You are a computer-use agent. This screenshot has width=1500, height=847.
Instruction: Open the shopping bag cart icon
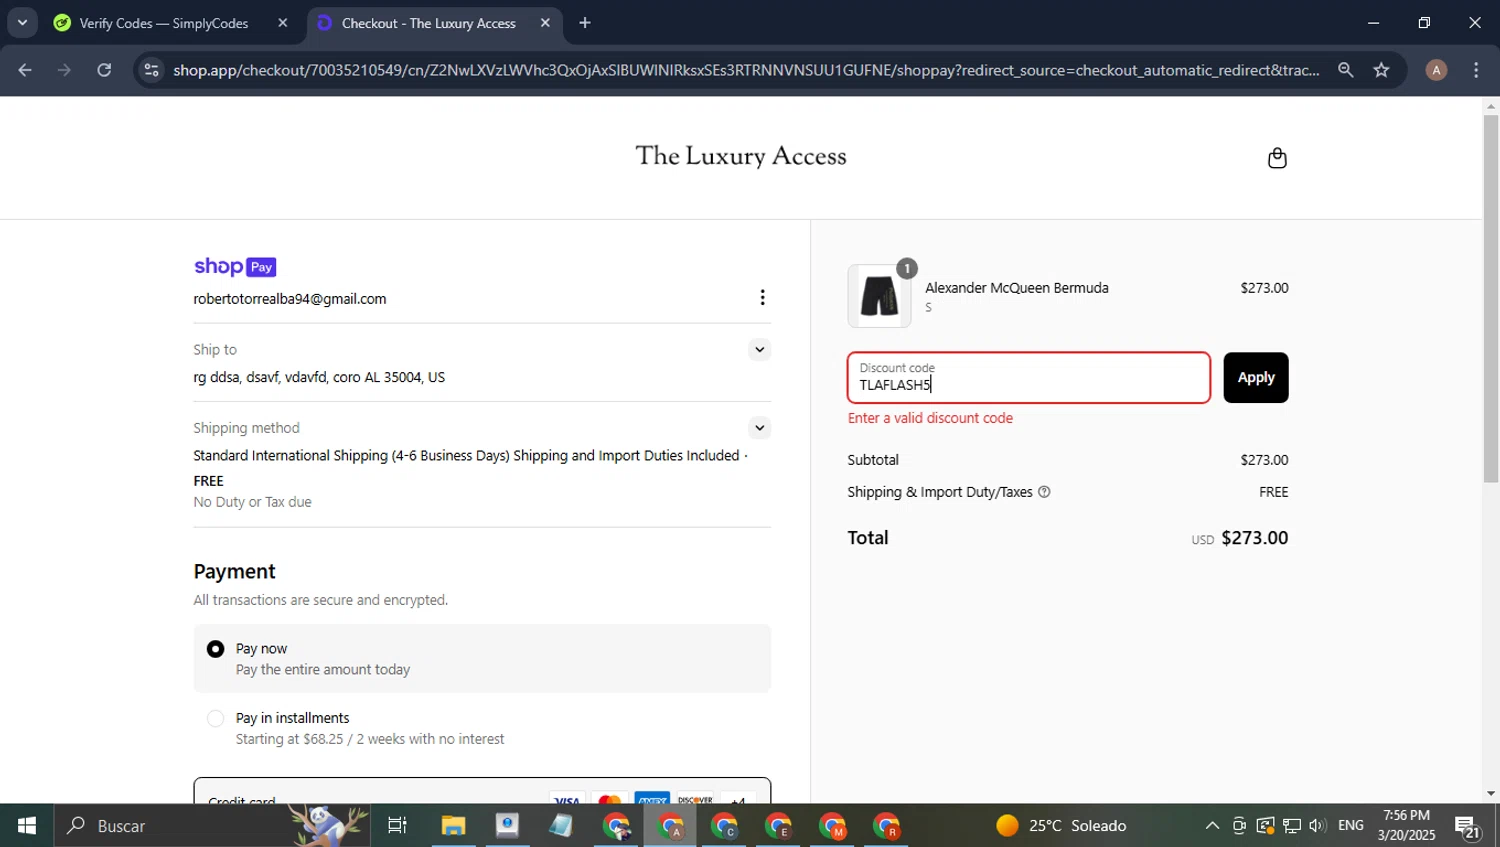tap(1277, 158)
